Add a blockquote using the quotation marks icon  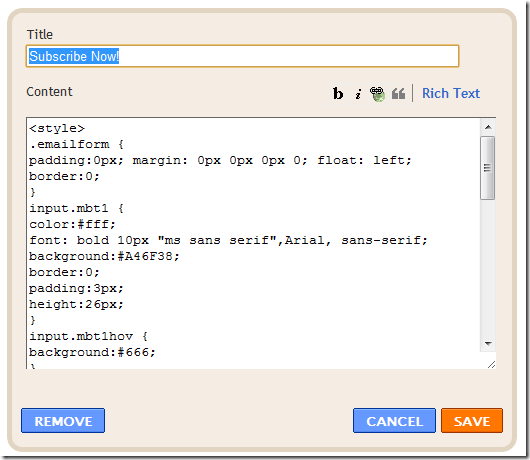point(398,94)
